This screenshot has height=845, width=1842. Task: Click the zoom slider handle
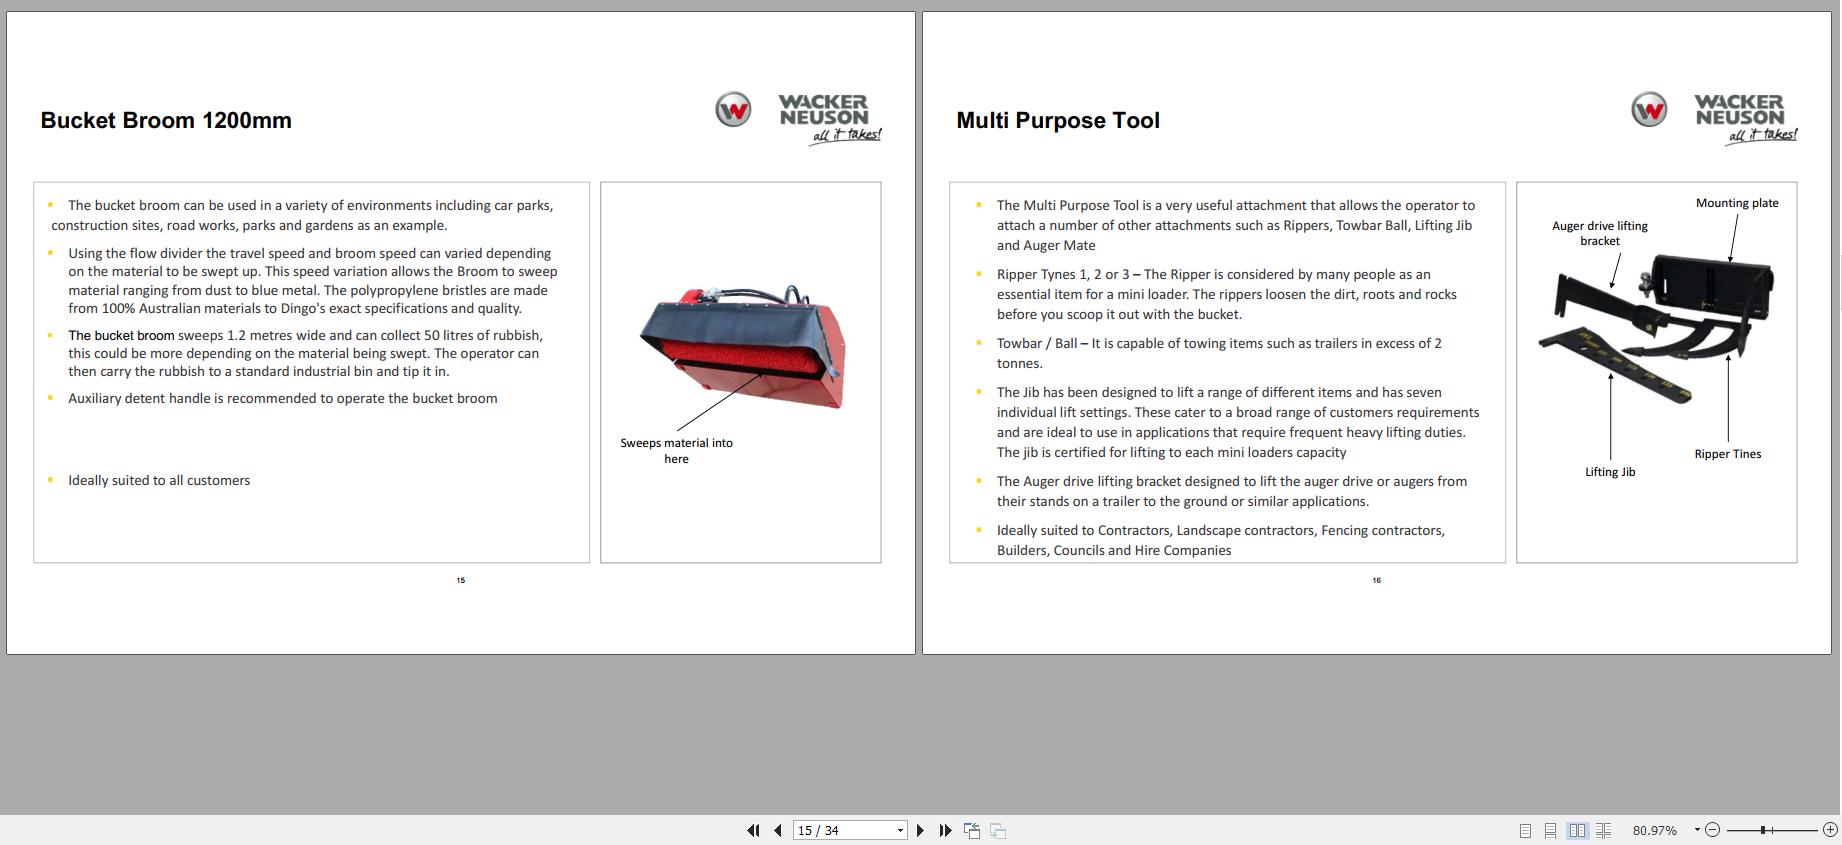click(1764, 830)
